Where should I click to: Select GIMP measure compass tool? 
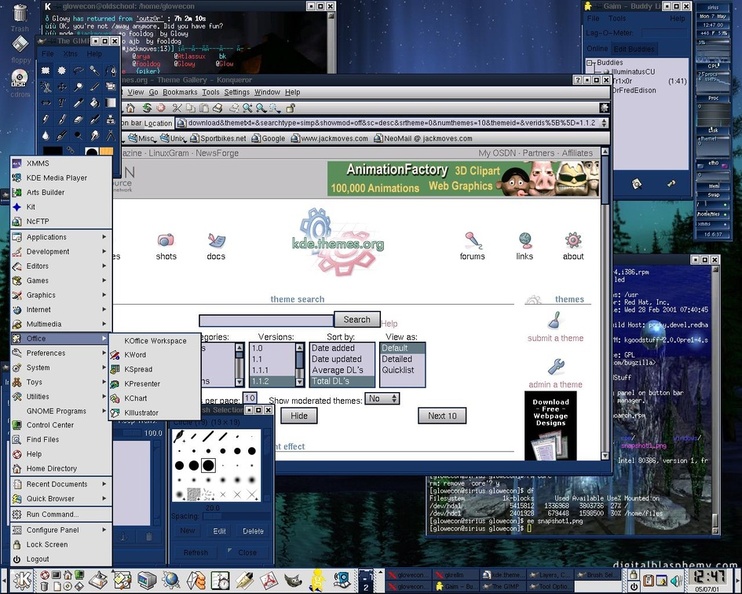[111, 136]
